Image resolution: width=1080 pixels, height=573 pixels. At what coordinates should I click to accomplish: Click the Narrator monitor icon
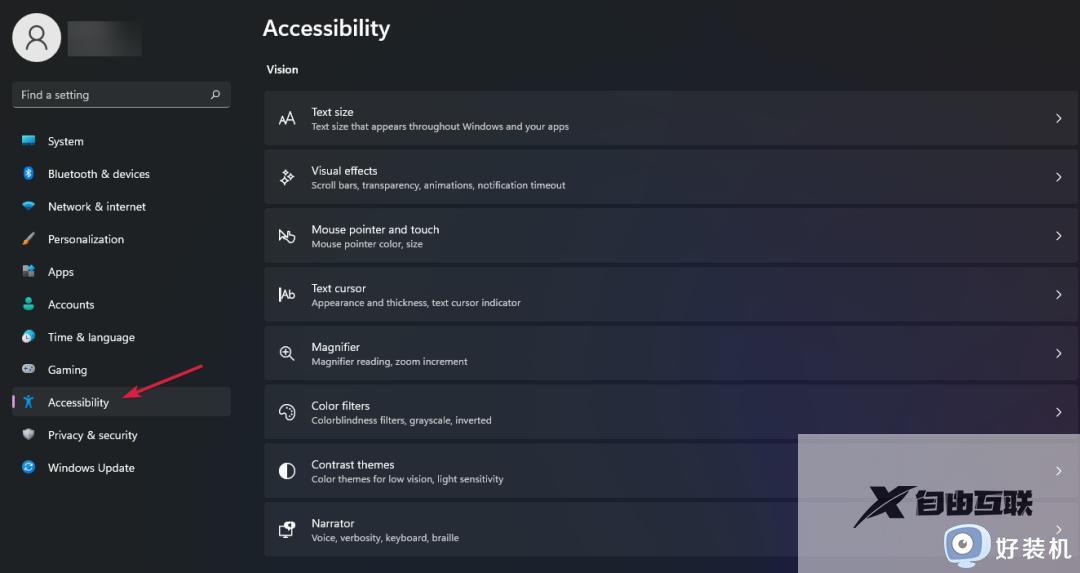[x=287, y=530]
